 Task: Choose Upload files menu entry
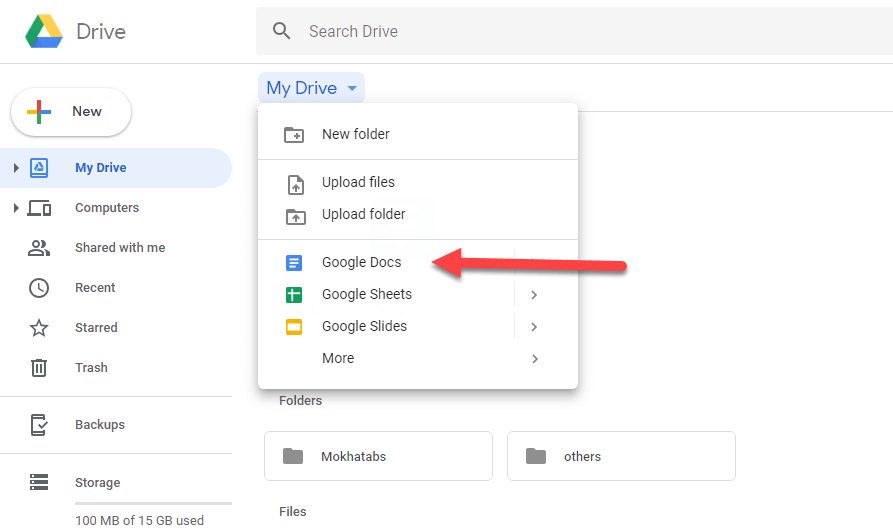tap(358, 182)
